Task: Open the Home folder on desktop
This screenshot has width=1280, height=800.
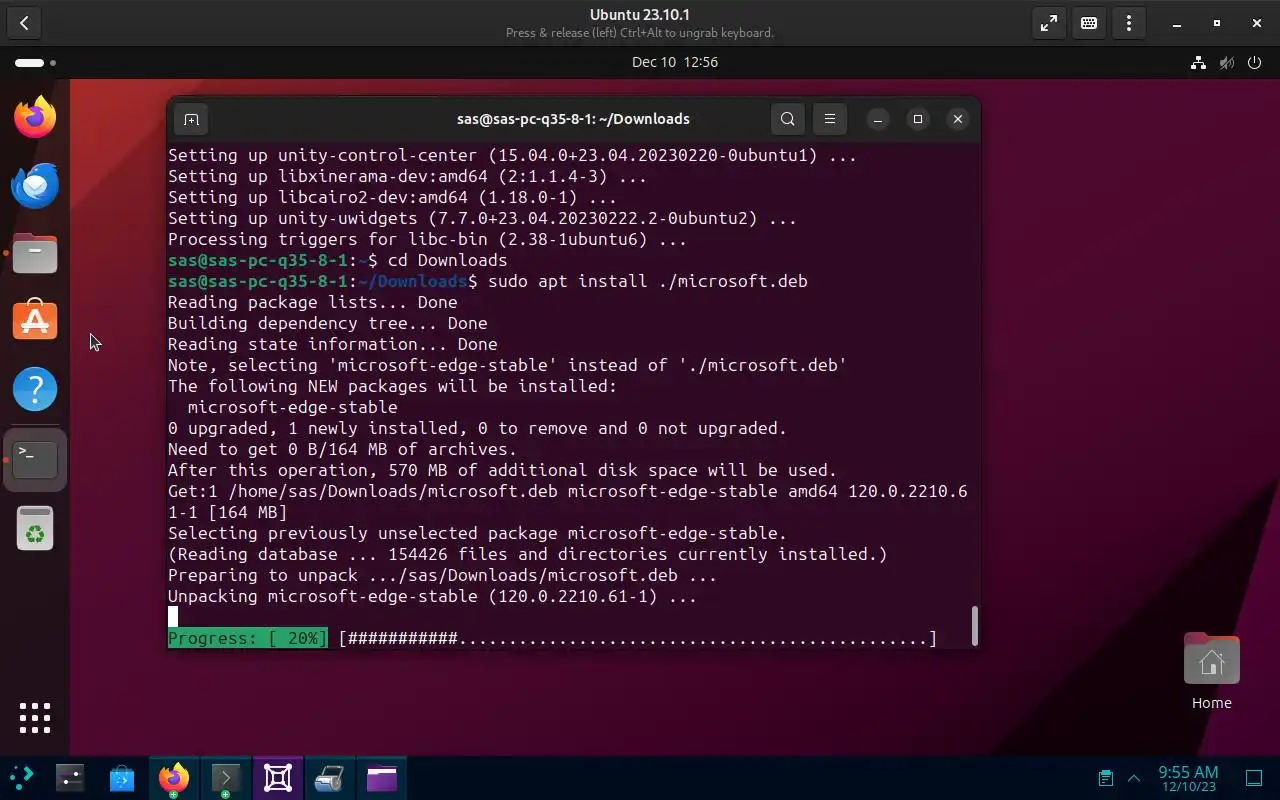Action: coord(1211,672)
